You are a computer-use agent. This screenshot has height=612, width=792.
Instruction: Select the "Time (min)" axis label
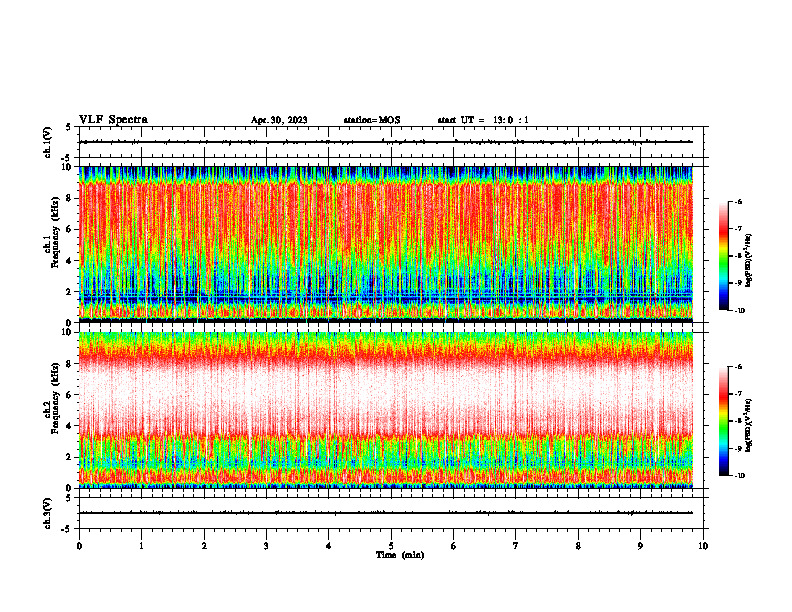click(x=400, y=555)
